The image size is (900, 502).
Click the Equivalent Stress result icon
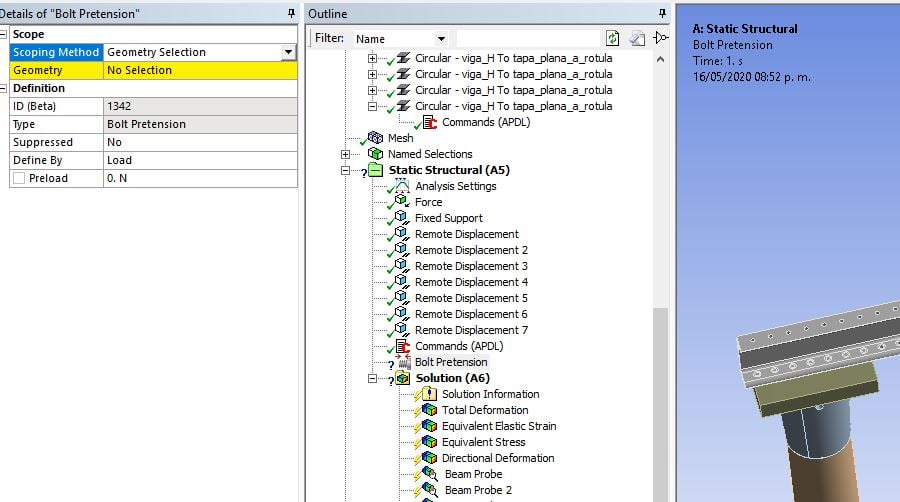click(x=429, y=442)
